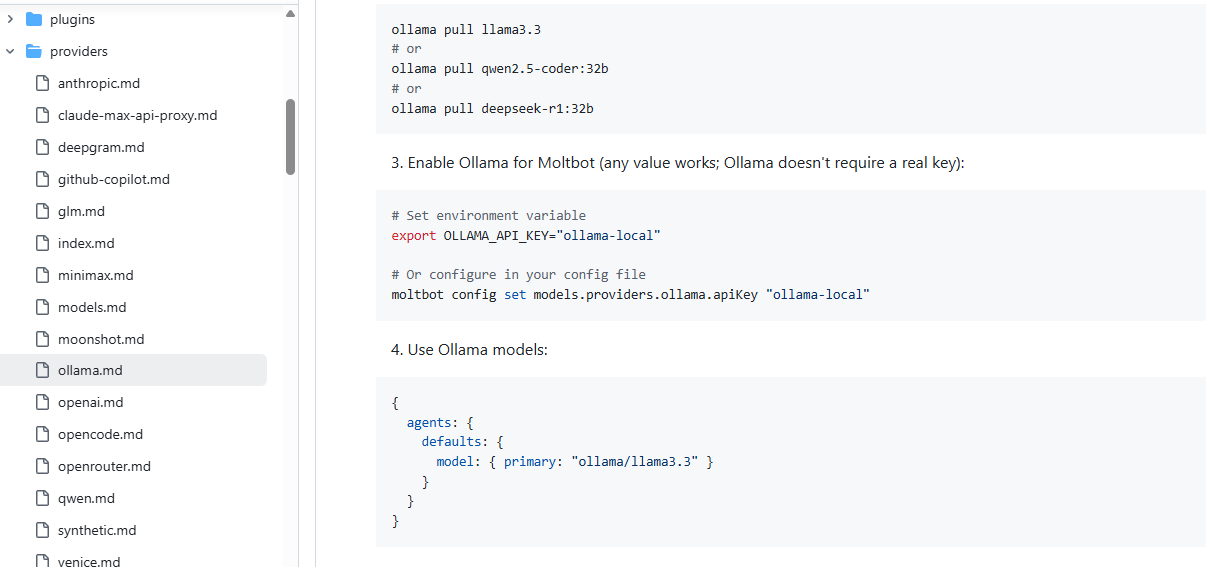Open the synthetic.md file
1206x567 pixels.
pos(97,530)
